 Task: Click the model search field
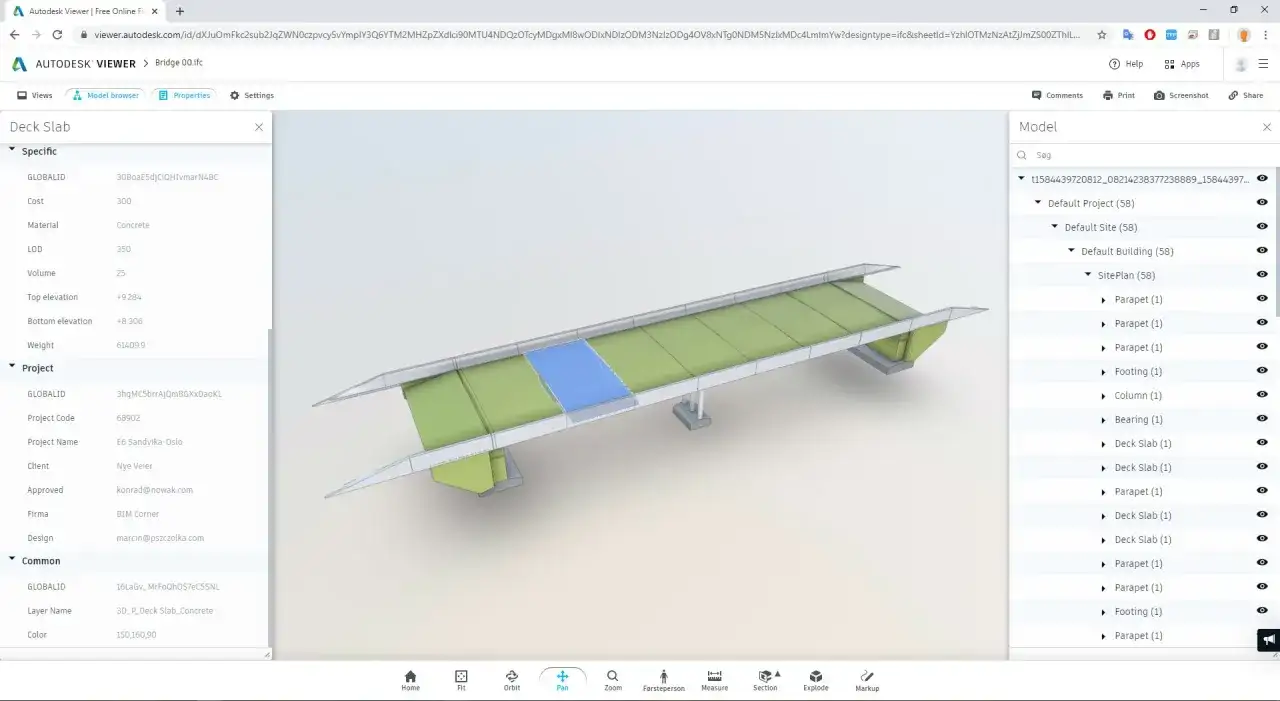1140,155
